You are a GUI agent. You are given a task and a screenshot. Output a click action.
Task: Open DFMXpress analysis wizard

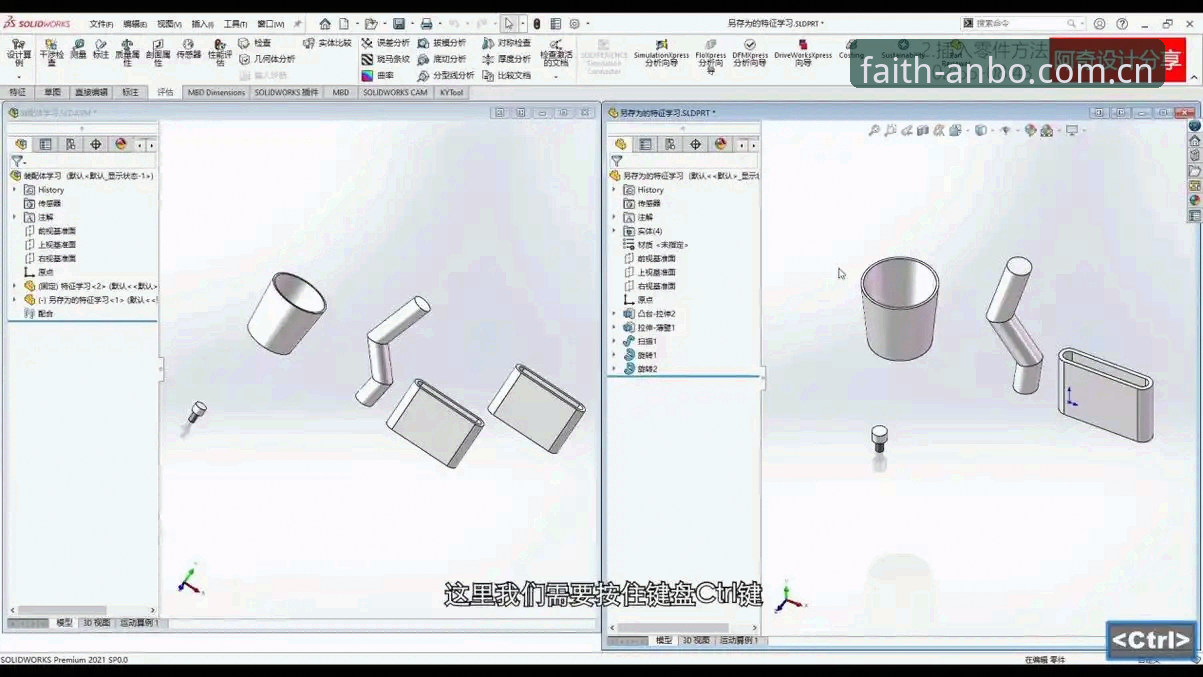(750, 53)
